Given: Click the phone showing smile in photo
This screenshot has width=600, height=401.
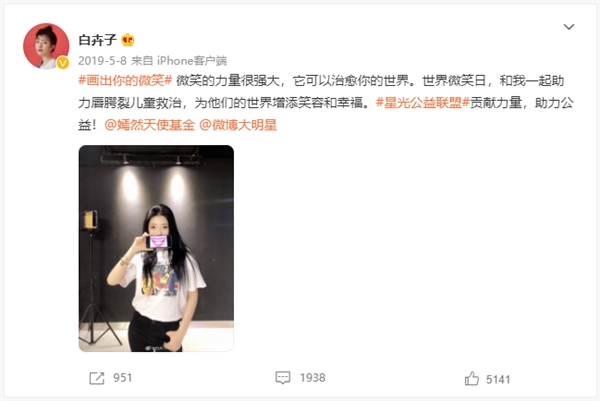Looking at the screenshot, I should pos(158,242).
